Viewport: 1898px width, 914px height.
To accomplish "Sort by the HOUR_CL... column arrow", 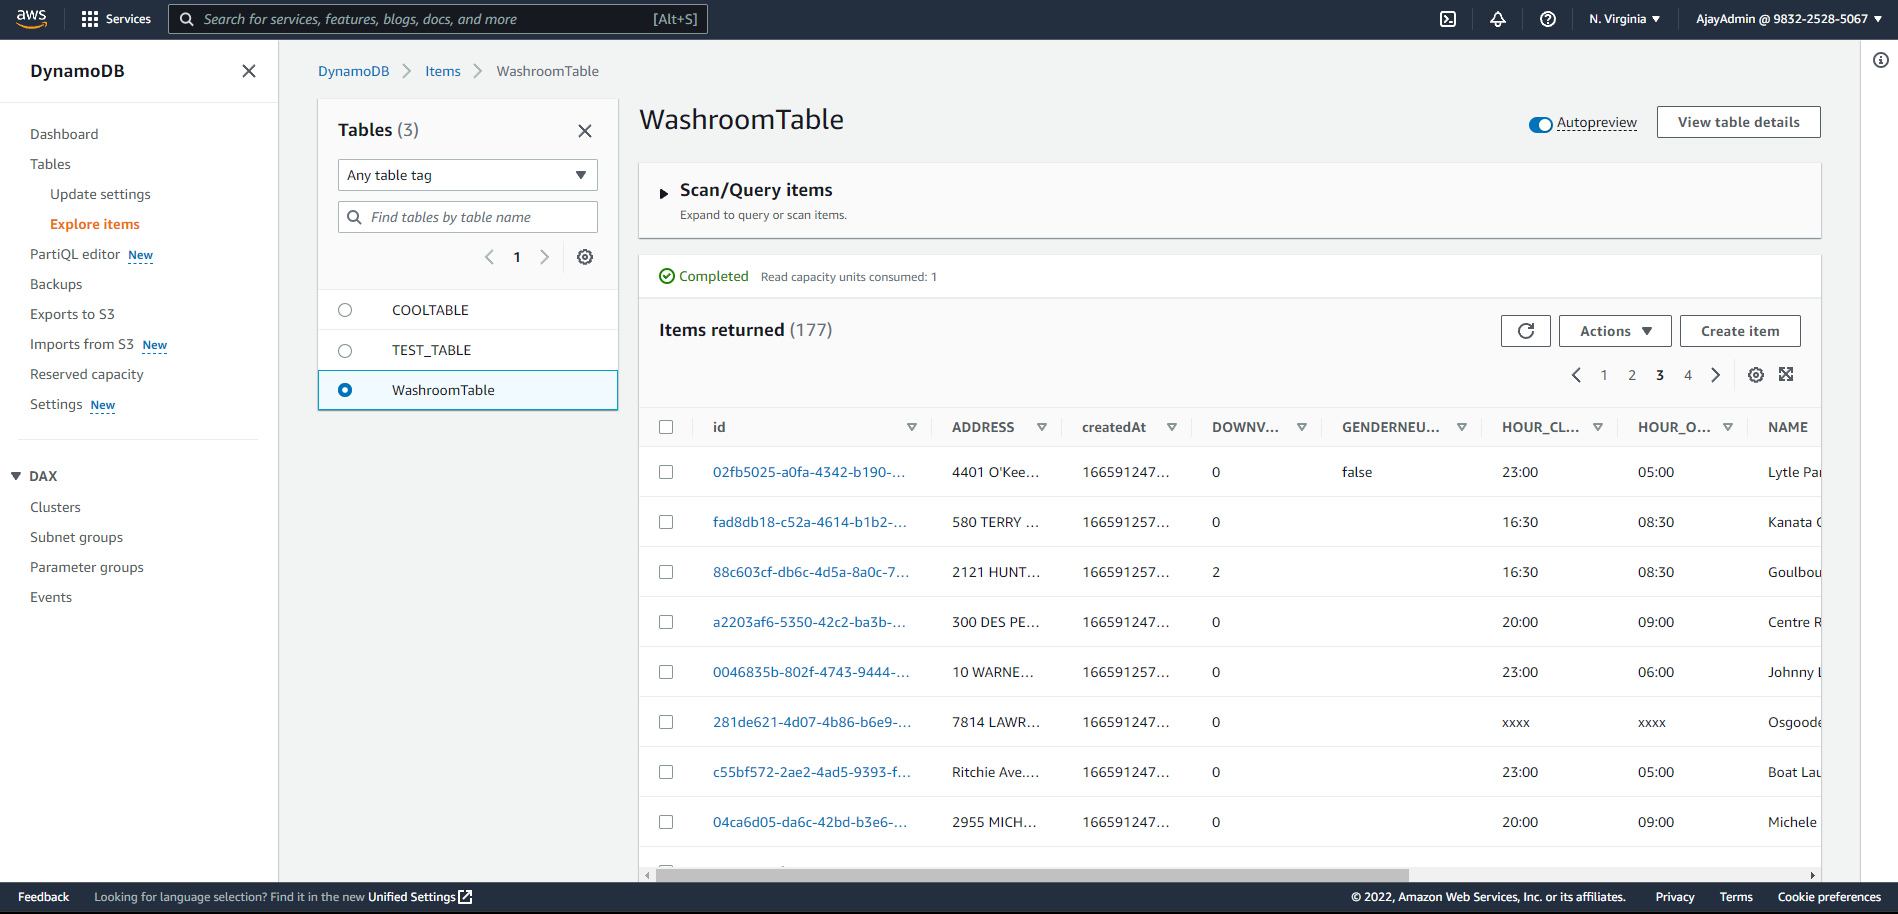I will click(x=1598, y=427).
